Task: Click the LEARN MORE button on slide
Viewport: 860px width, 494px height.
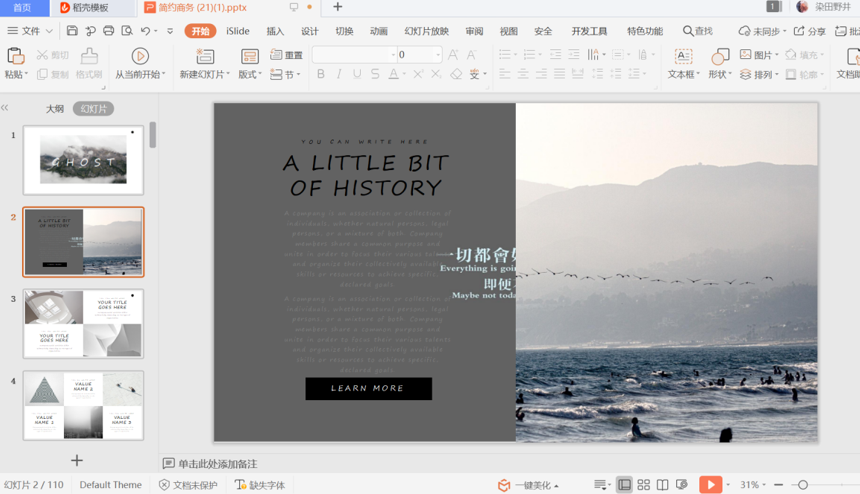Action: click(369, 388)
